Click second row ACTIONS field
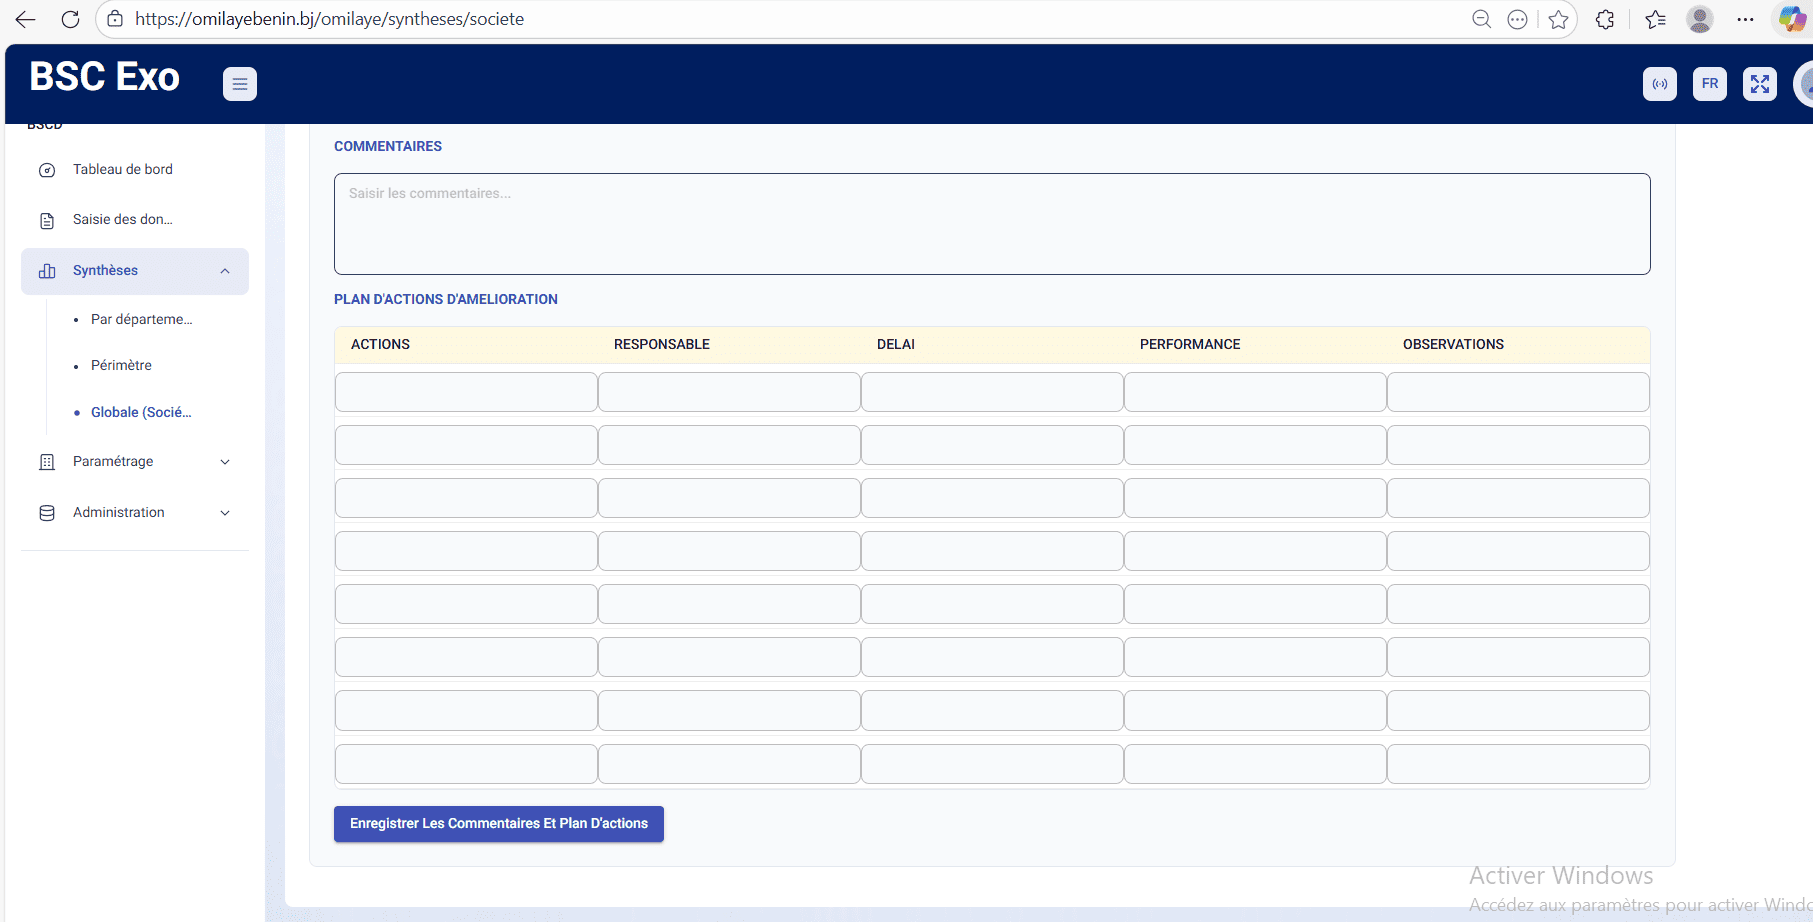 click(x=466, y=445)
